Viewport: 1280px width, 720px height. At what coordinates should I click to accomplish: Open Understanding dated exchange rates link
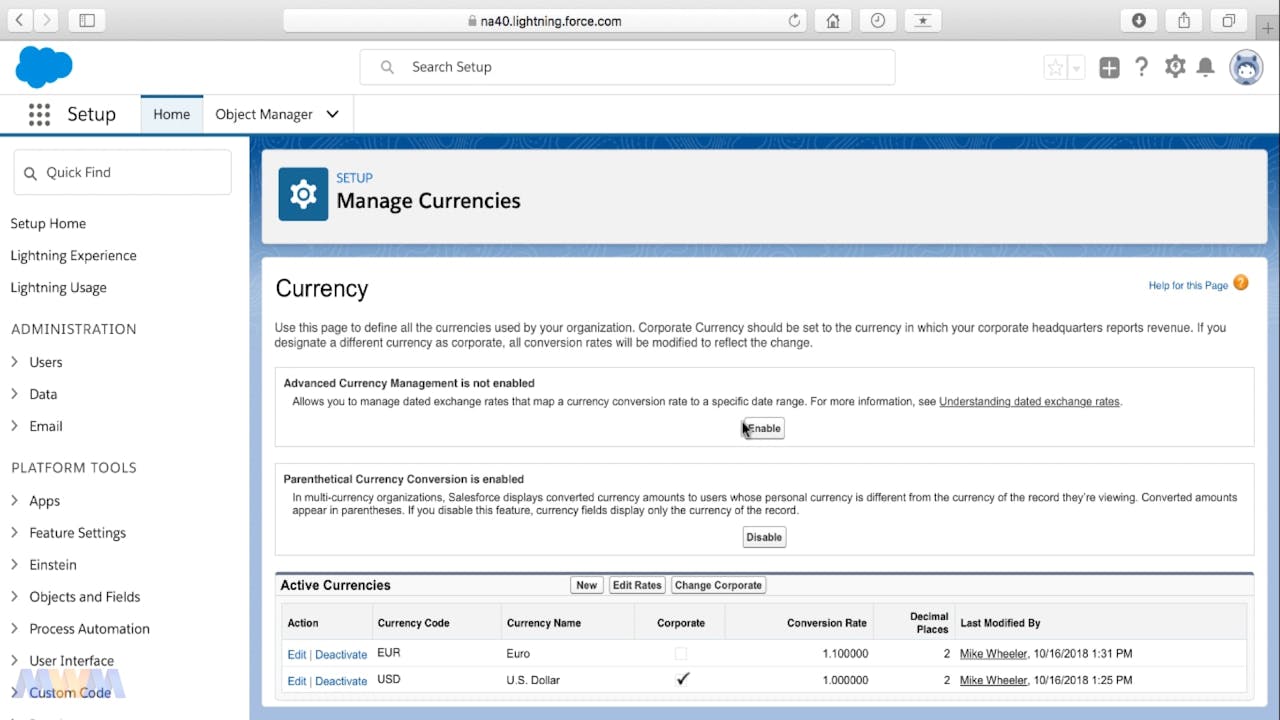[x=1029, y=401]
